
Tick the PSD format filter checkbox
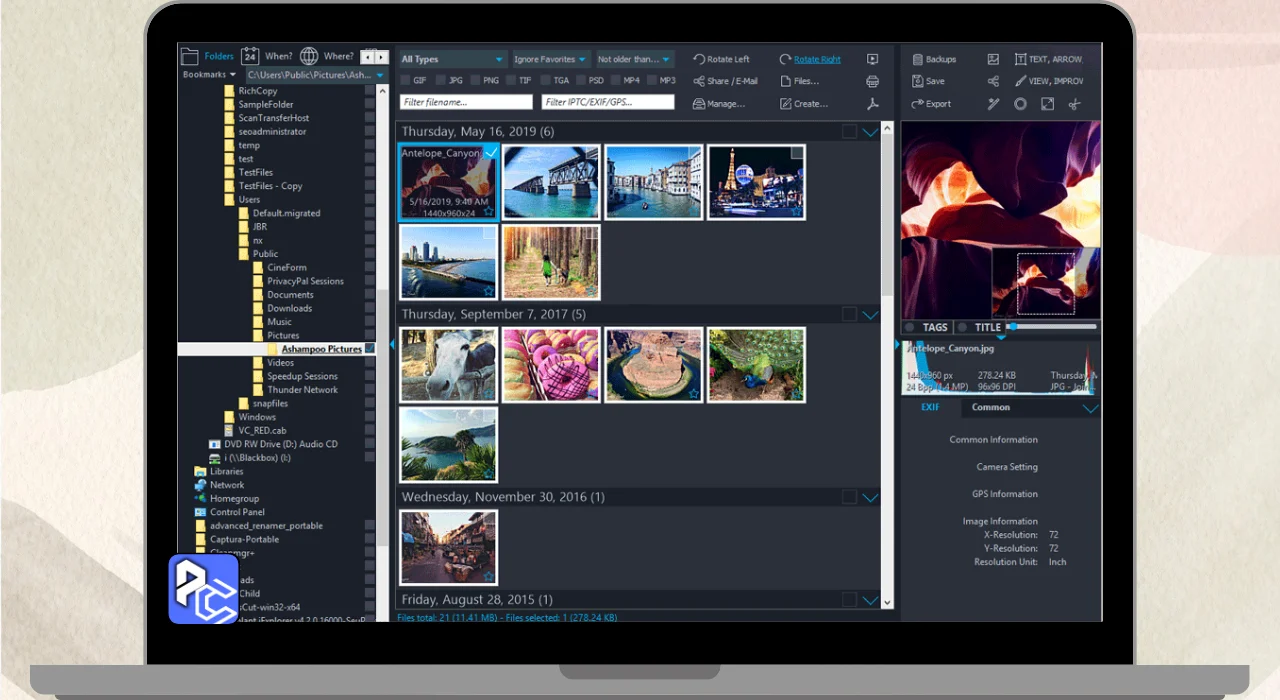[x=582, y=80]
